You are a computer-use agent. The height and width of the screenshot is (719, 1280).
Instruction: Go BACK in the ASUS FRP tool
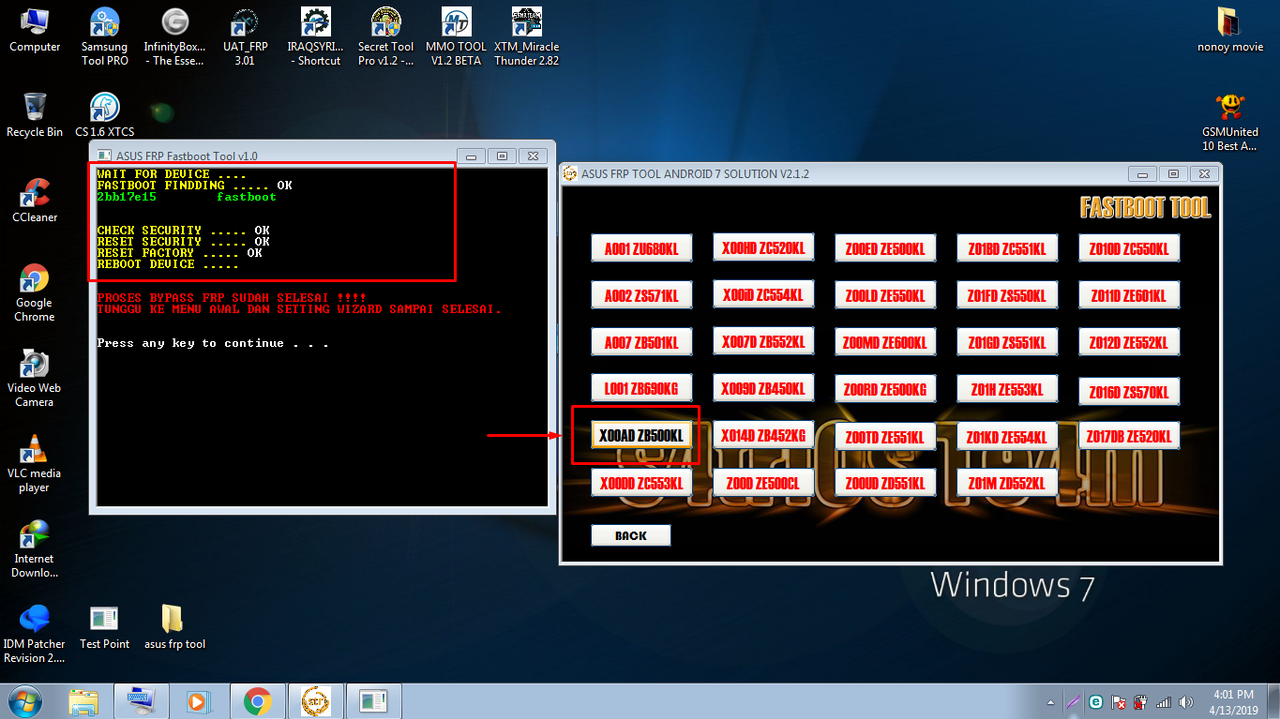(x=631, y=535)
